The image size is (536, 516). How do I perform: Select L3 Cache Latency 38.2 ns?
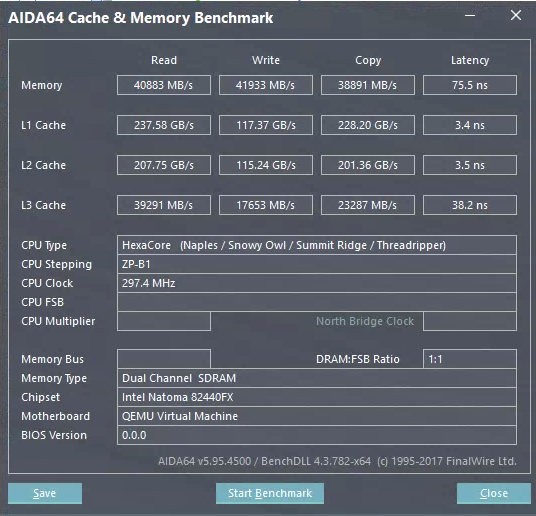point(470,205)
